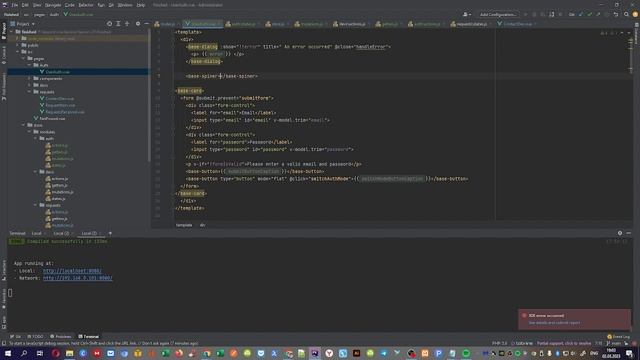This screenshot has width=640, height=360.
Task: Open Project panel gear options
Action: [x=138, y=24]
